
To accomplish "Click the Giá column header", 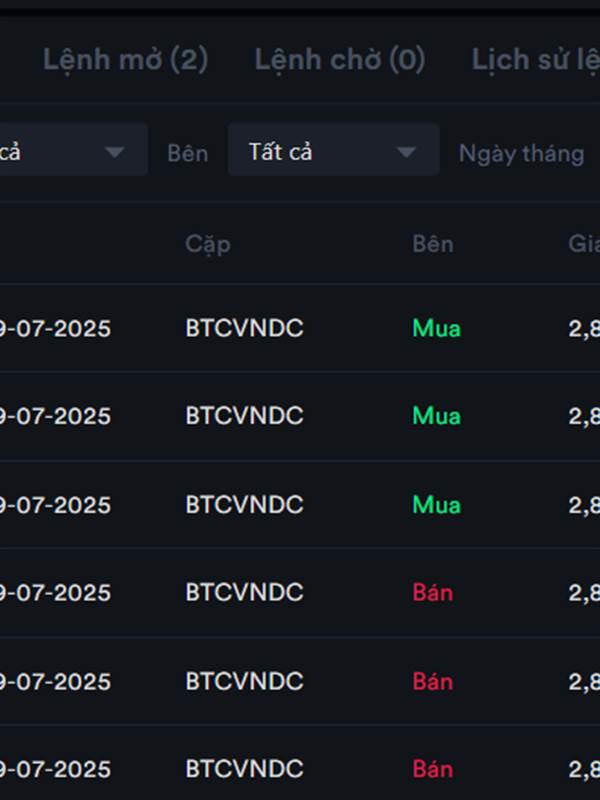I will tap(584, 244).
